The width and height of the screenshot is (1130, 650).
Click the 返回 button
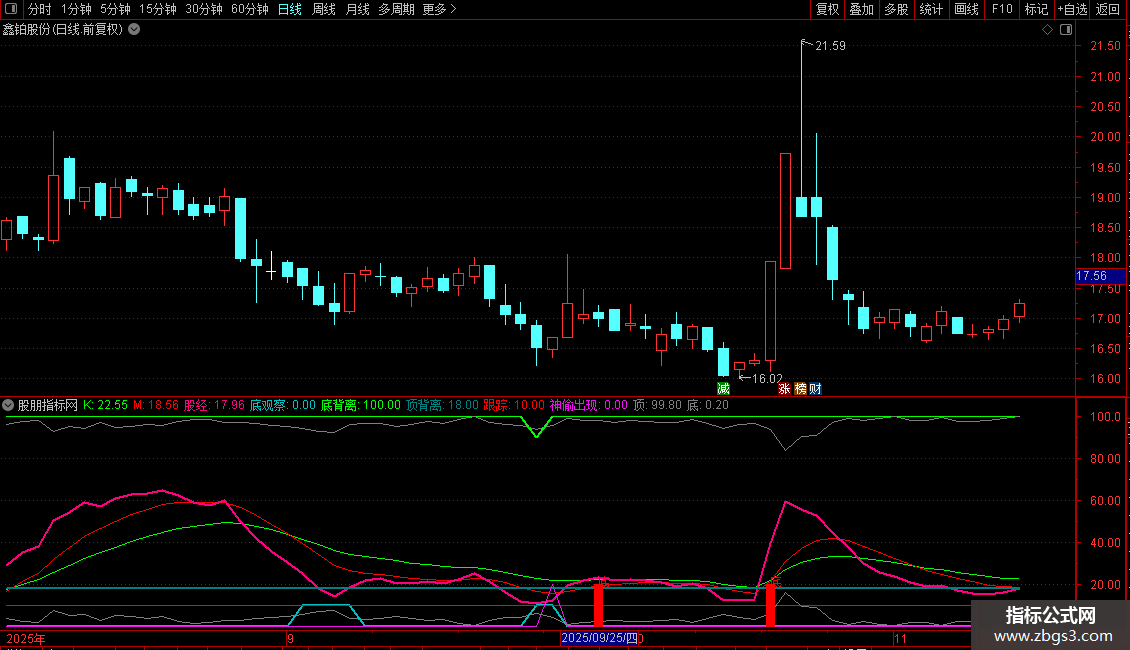point(1108,9)
